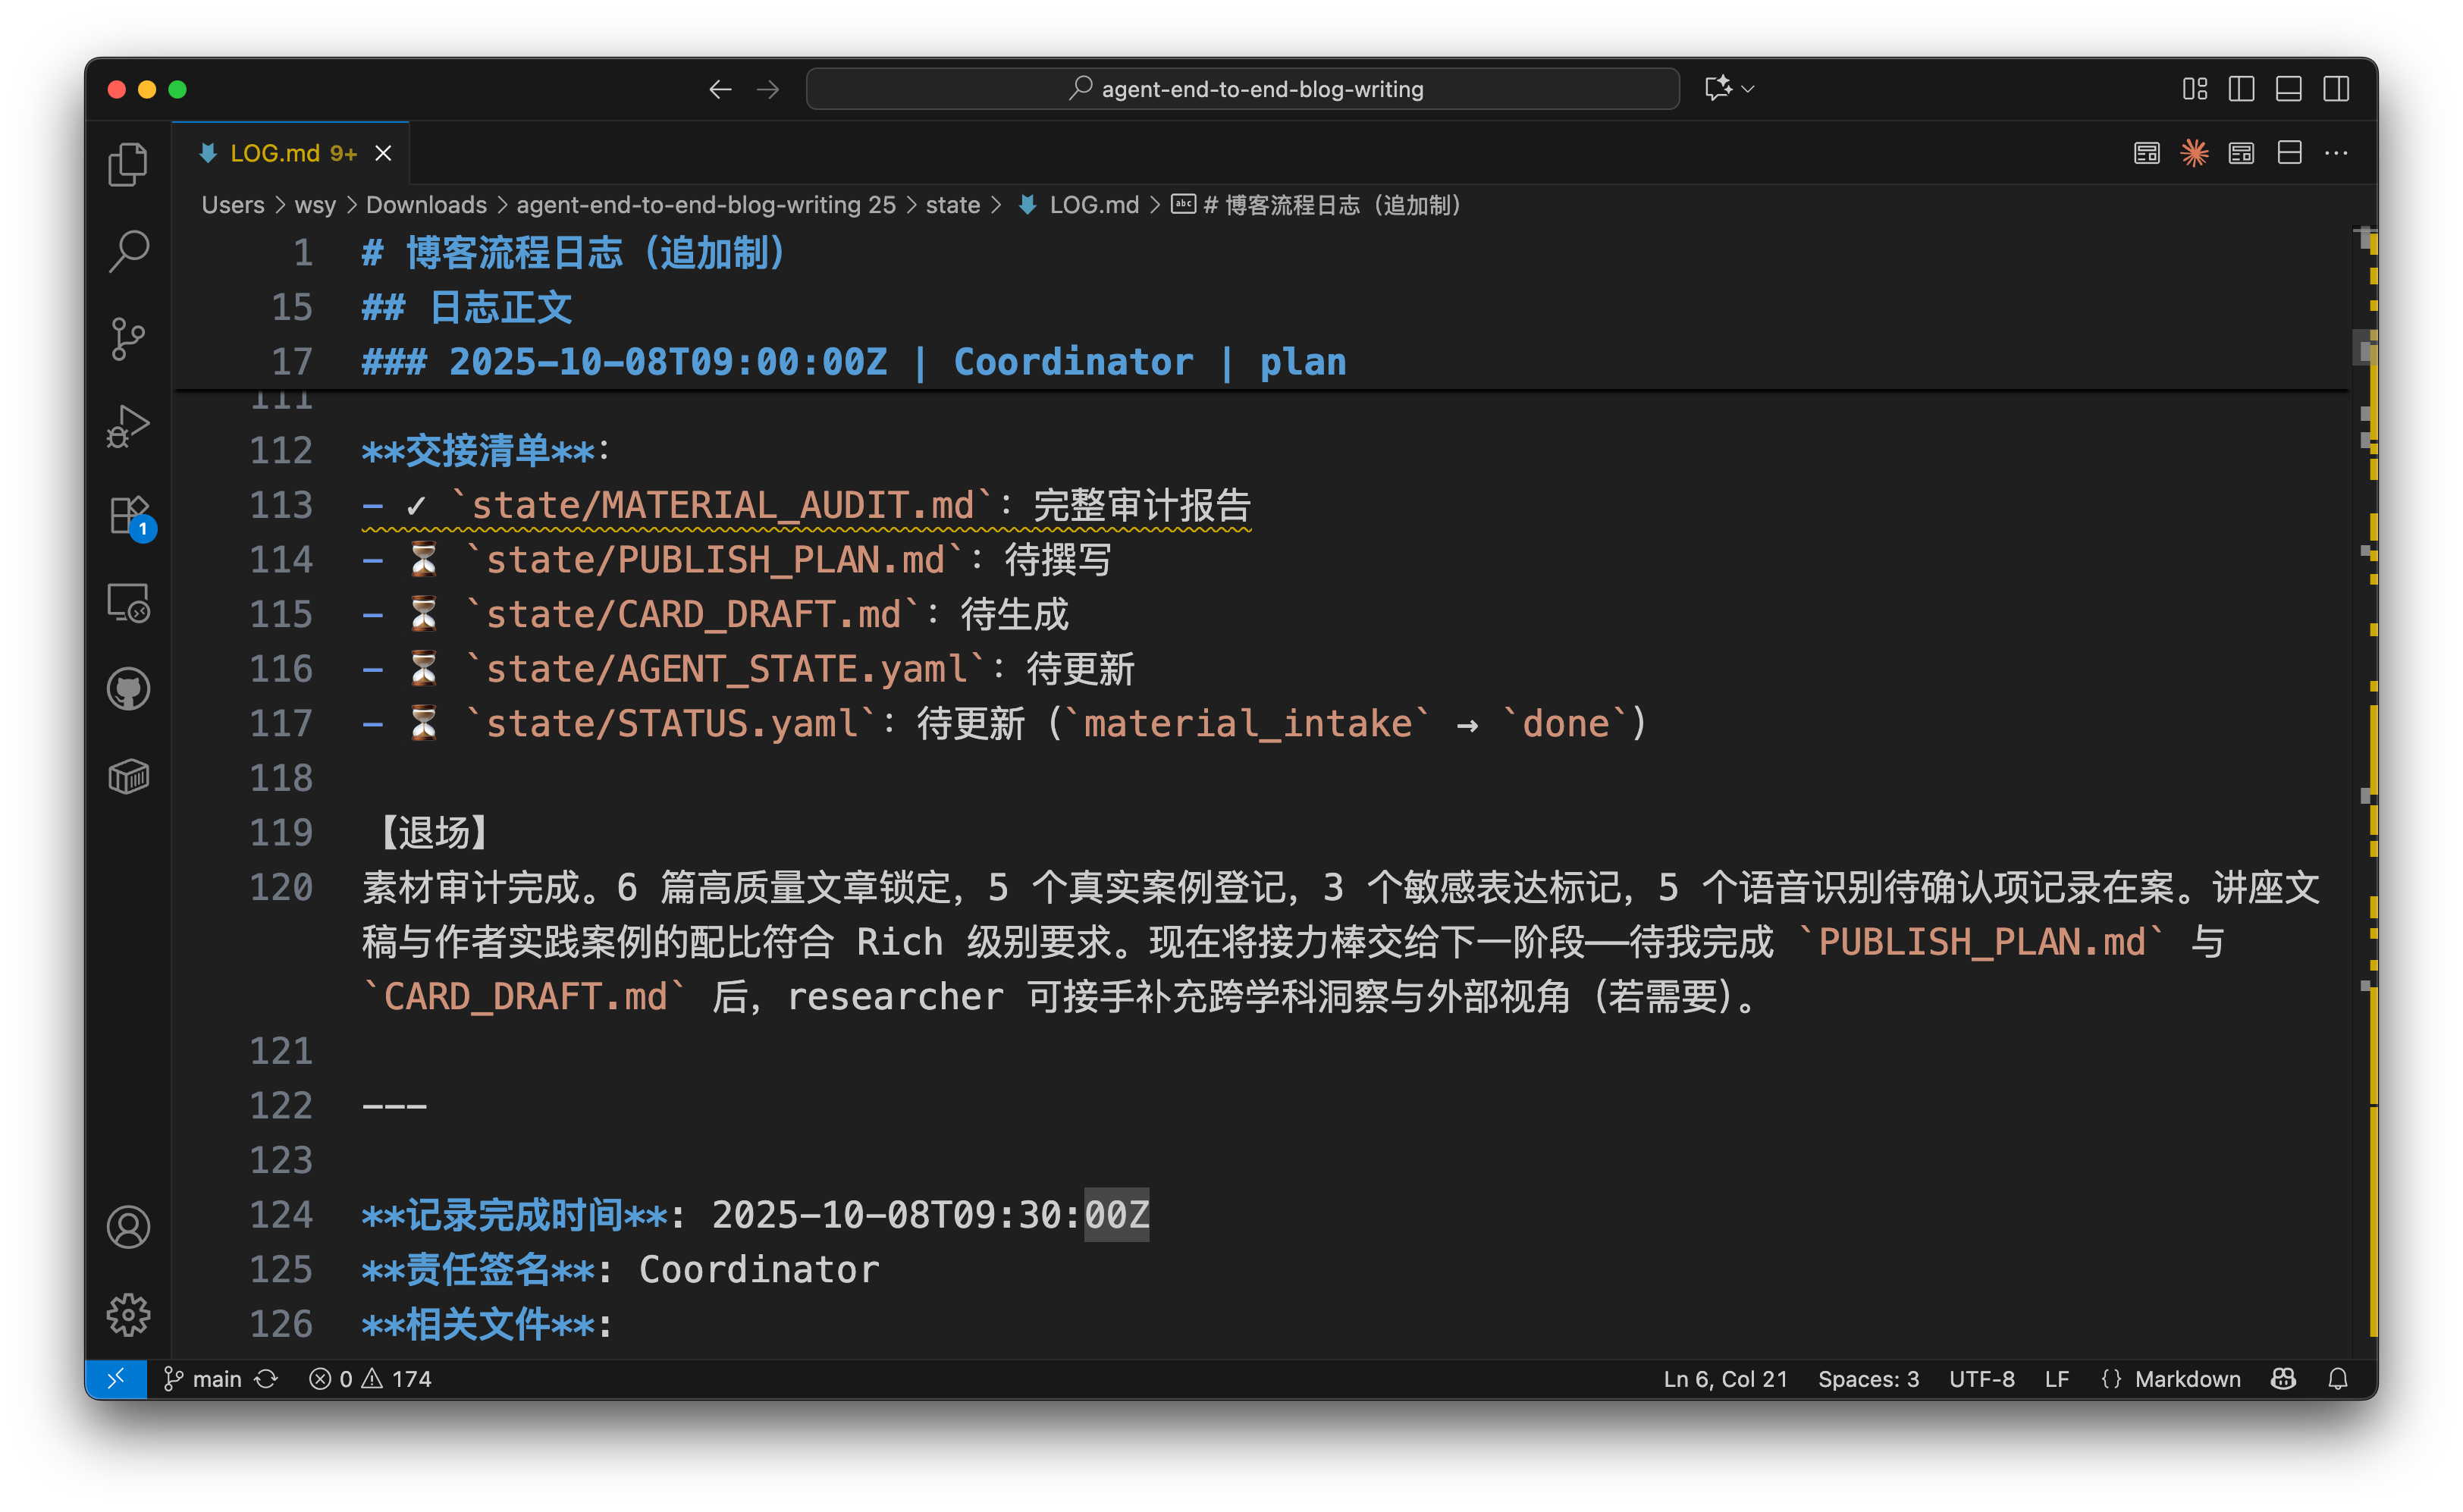Toggle the secondary sidebar
Image resolution: width=2463 pixels, height=1512 pixels.
[2335, 88]
